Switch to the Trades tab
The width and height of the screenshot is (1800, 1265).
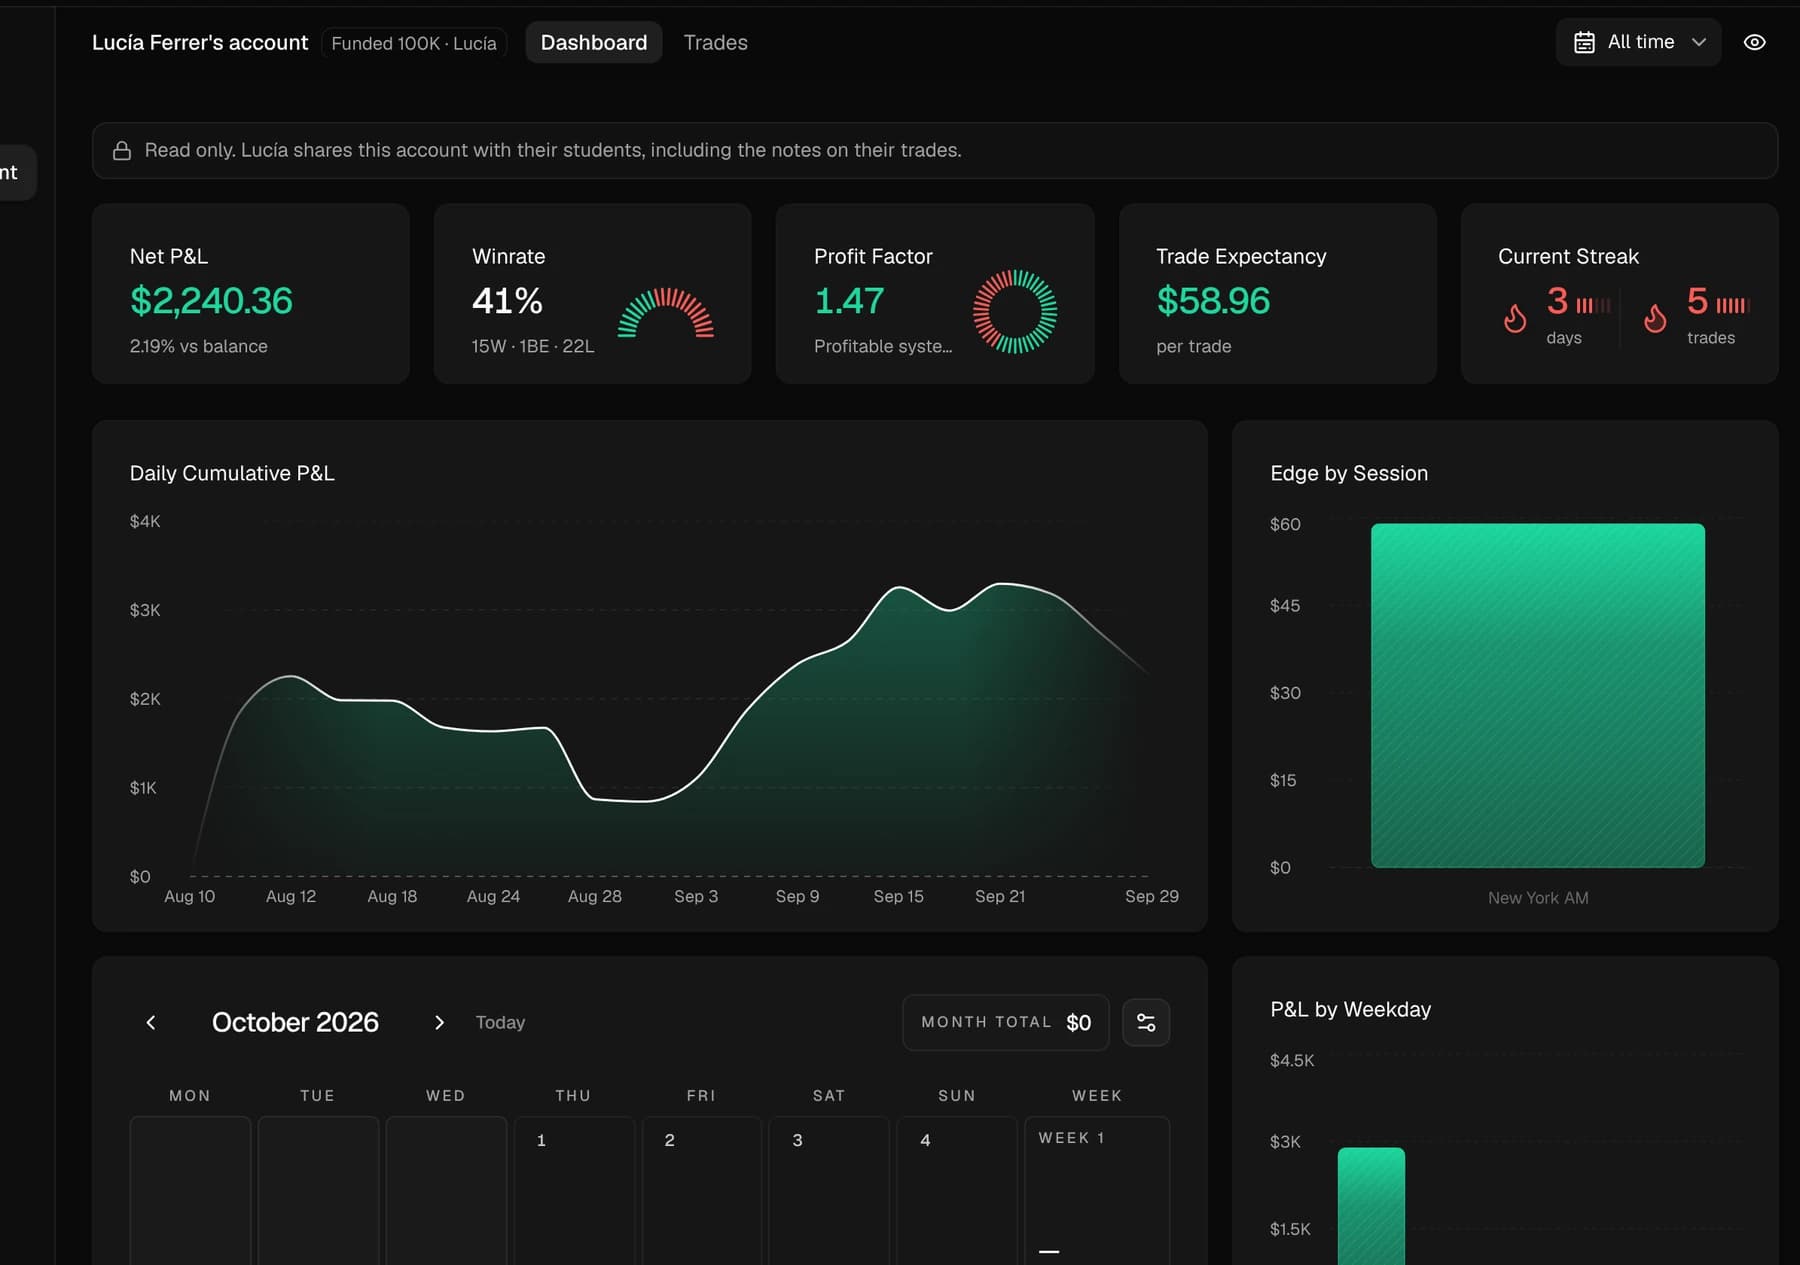[715, 42]
